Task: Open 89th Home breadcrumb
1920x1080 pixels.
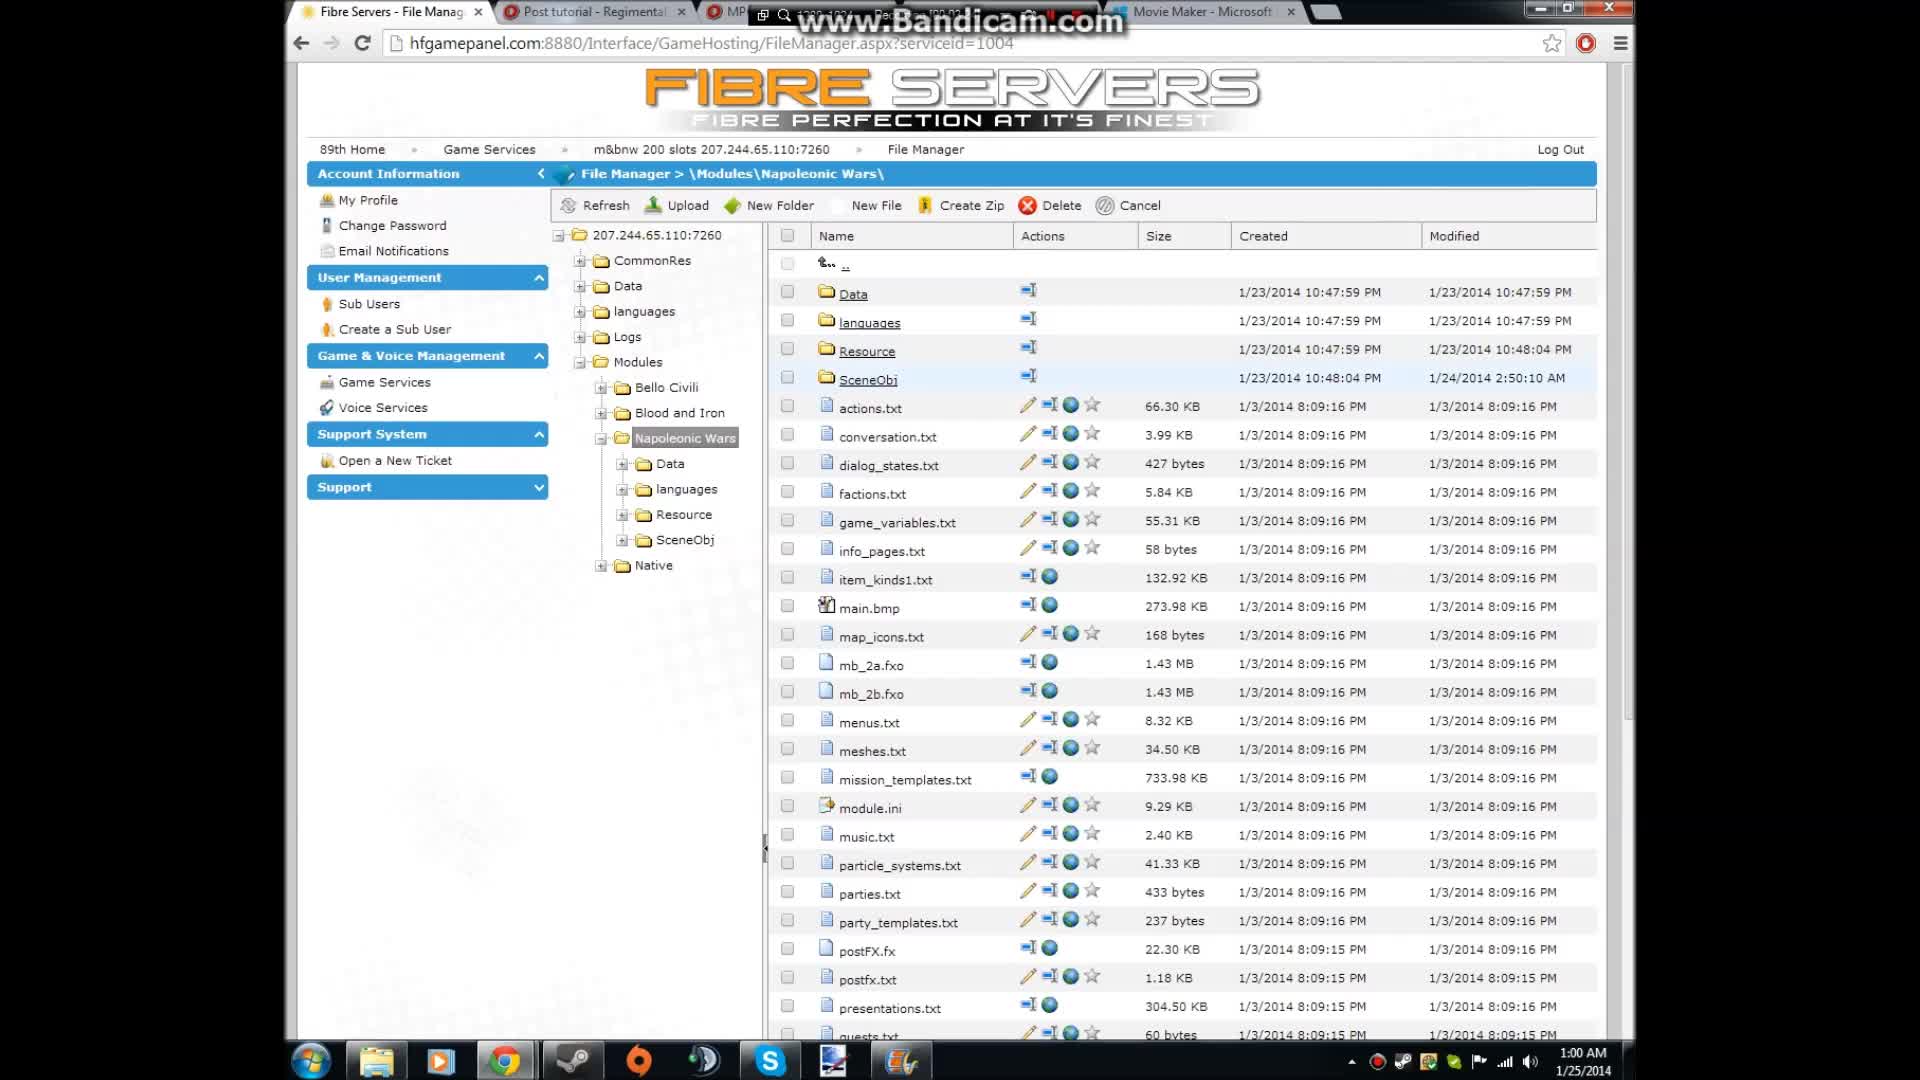Action: [x=352, y=149]
